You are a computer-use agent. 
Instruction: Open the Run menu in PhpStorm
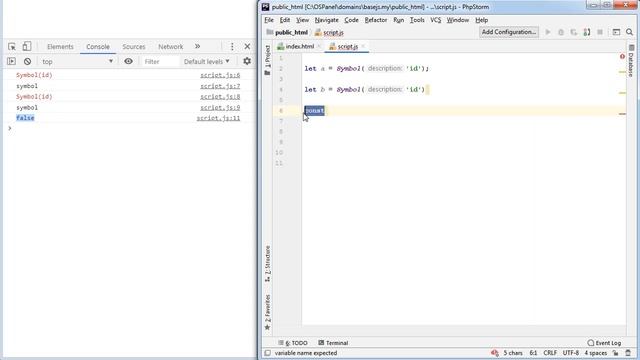398,20
